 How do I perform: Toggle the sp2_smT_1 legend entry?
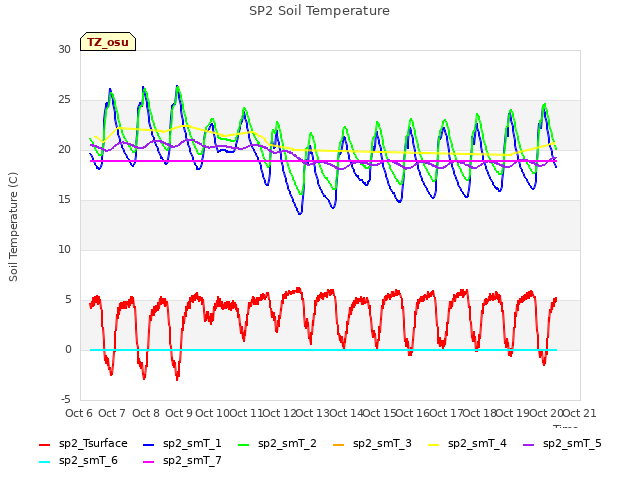(x=182, y=443)
